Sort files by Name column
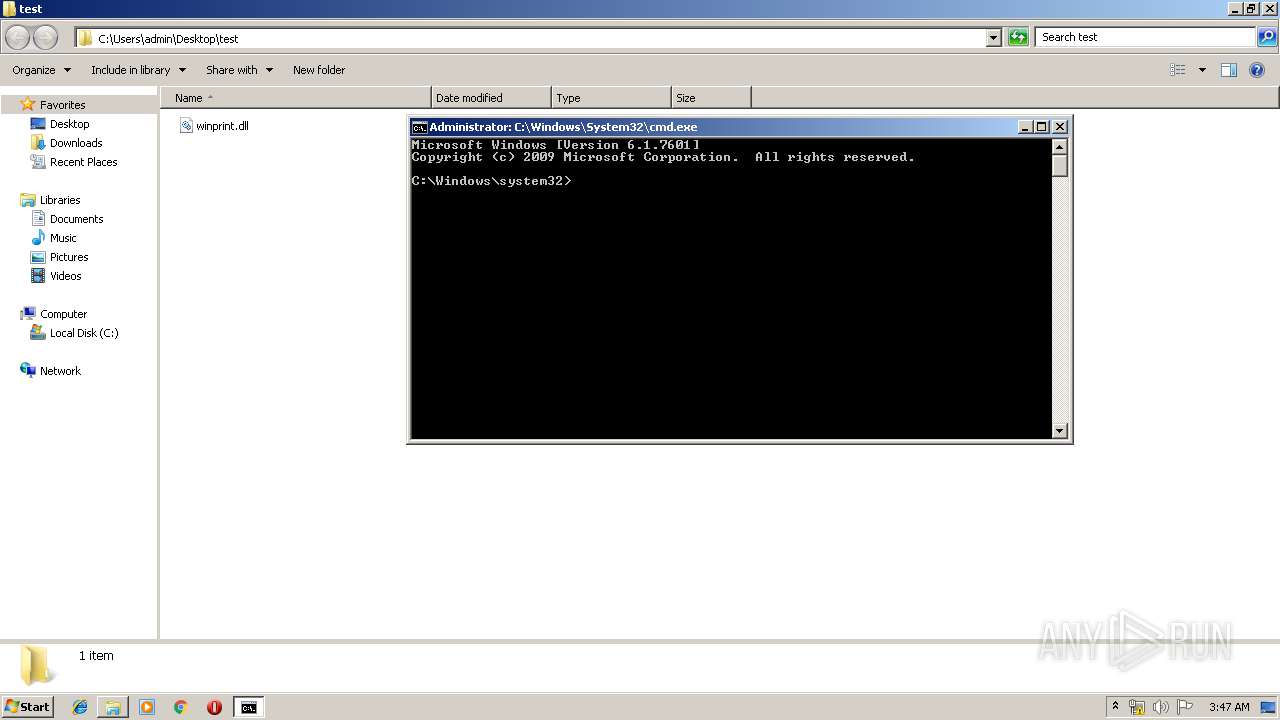 pyautogui.click(x=295, y=98)
